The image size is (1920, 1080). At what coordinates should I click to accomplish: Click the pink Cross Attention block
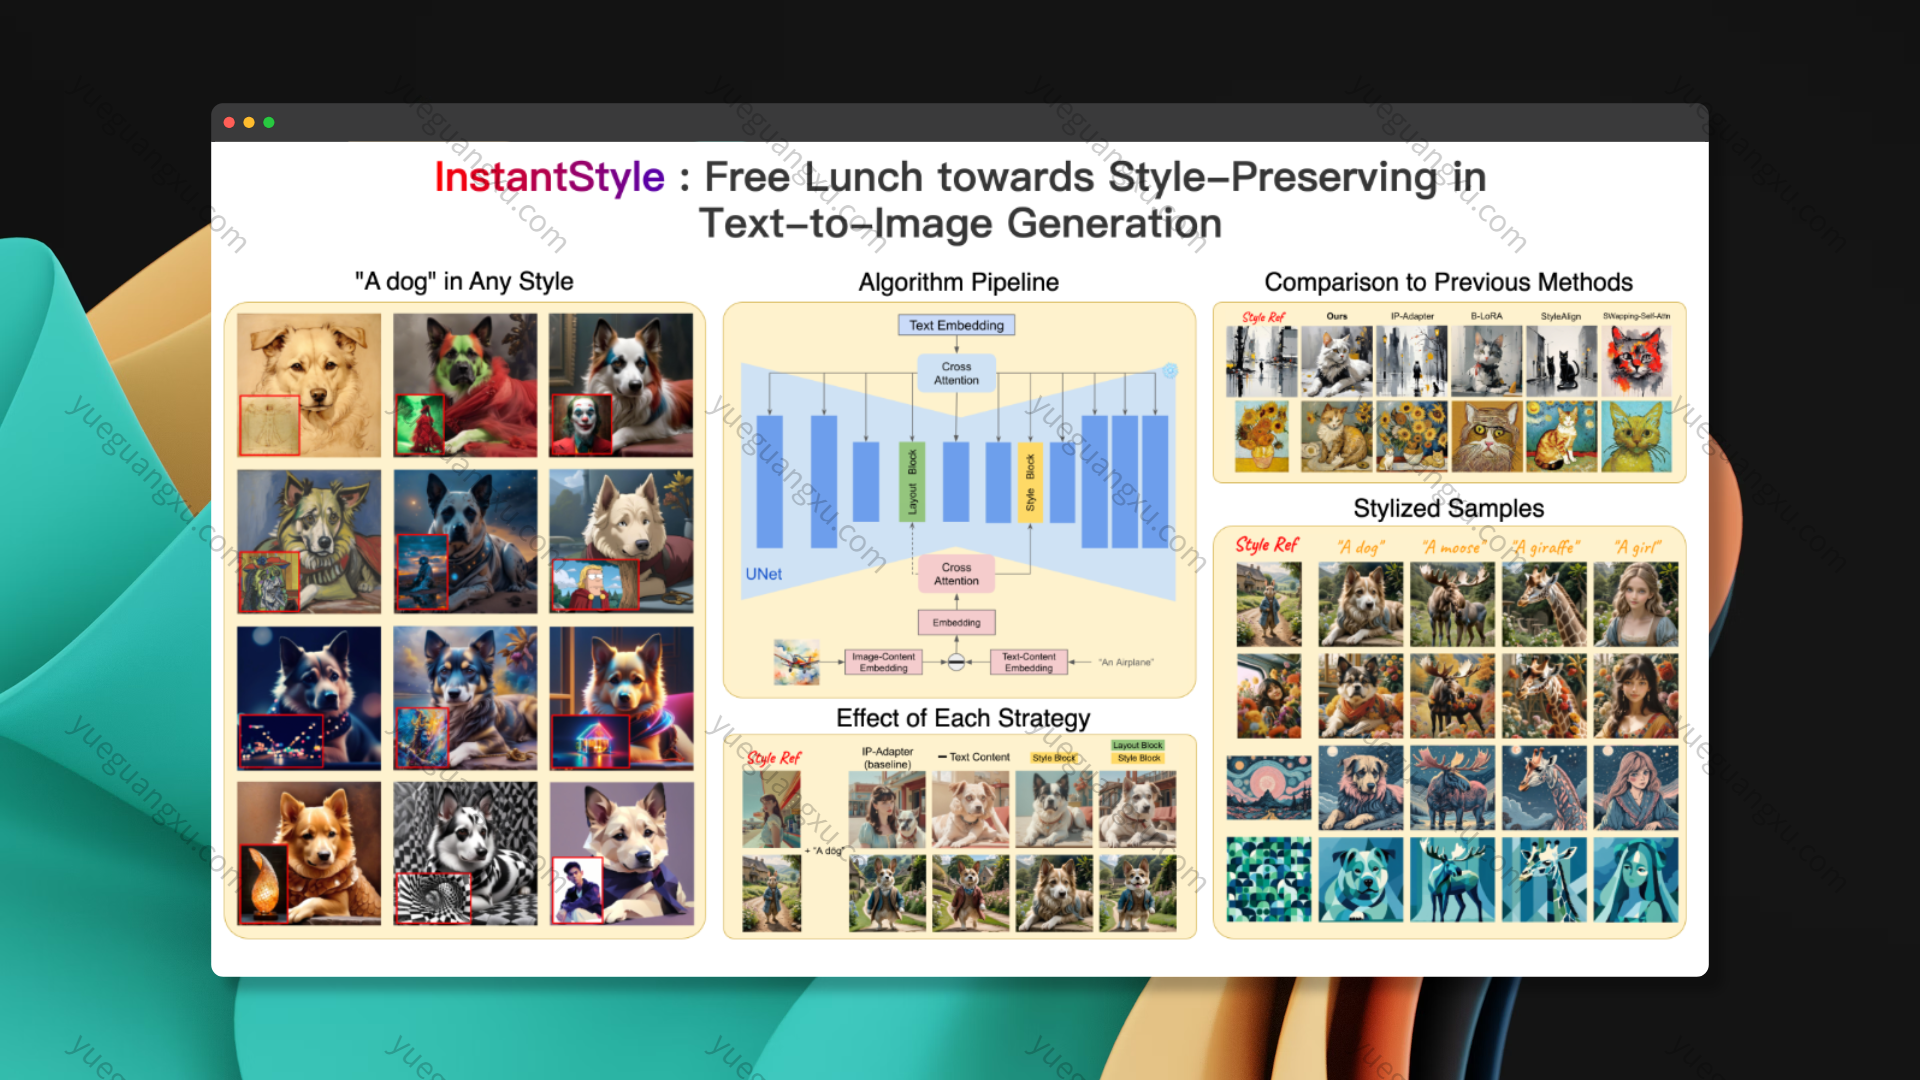956,571
